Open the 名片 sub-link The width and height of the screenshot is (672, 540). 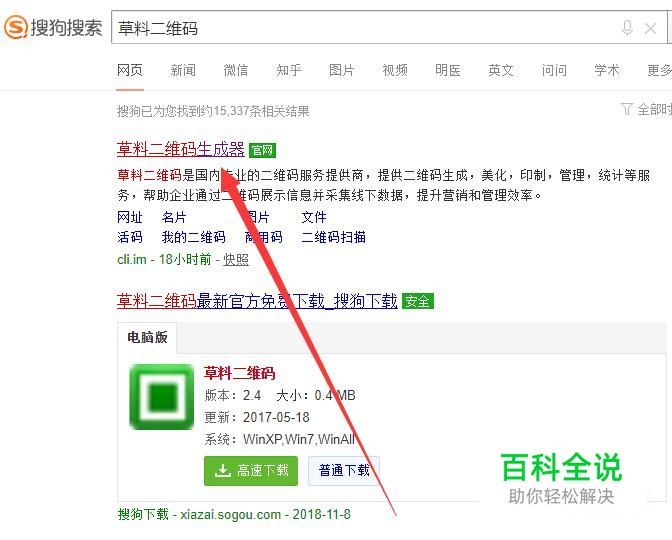pos(174,217)
